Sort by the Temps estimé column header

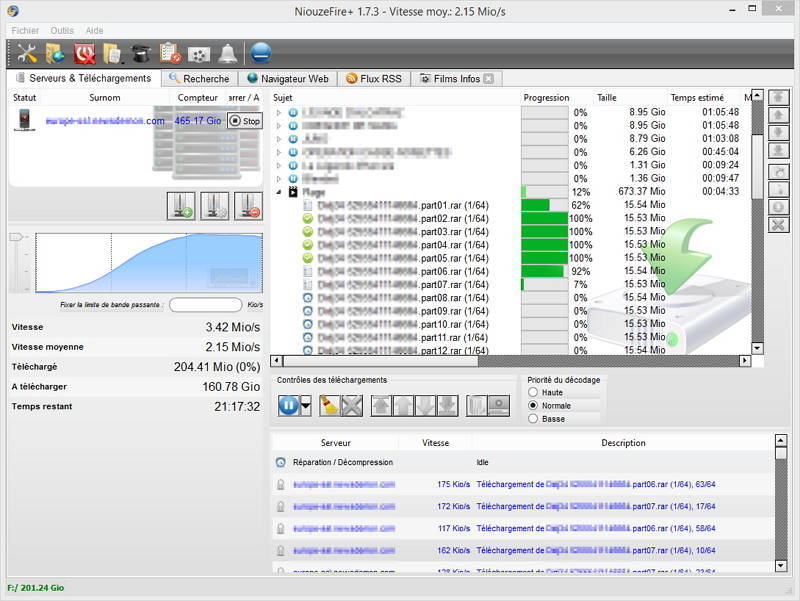[x=697, y=97]
